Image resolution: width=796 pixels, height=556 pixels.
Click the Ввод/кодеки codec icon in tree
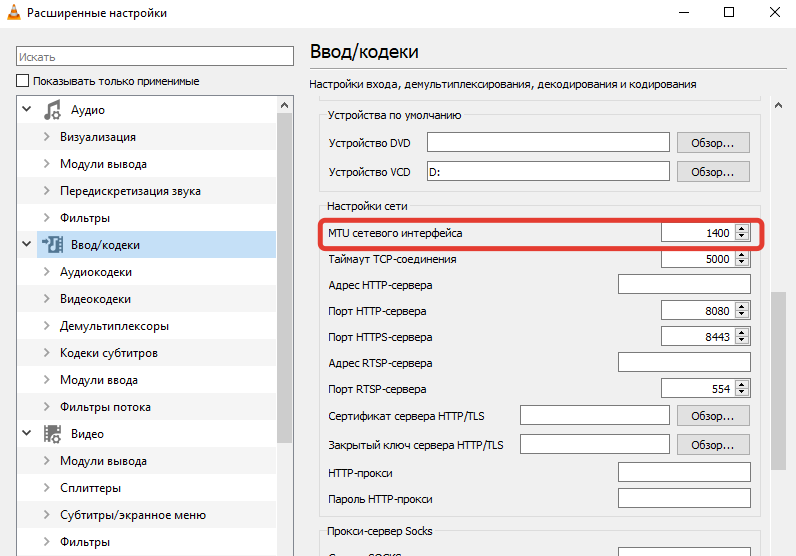[52, 245]
